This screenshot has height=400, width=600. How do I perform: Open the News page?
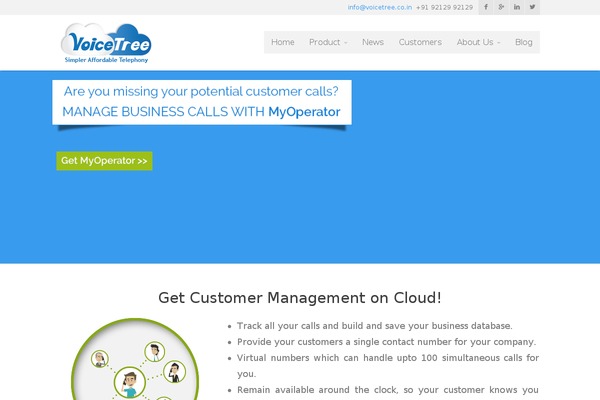(x=373, y=42)
